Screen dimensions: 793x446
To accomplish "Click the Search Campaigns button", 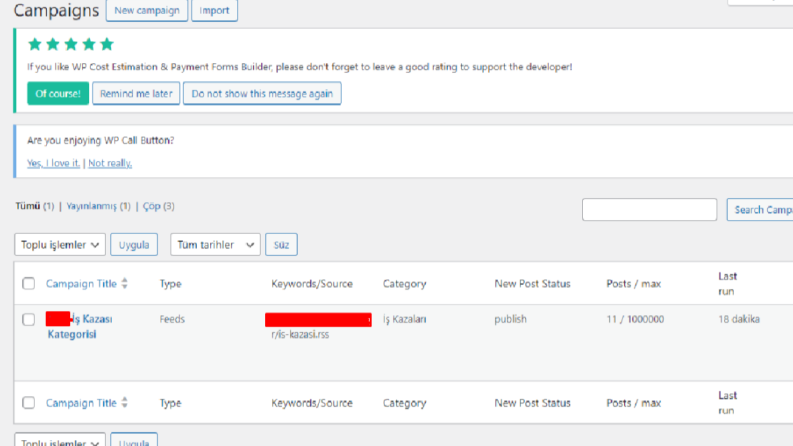I will [760, 209].
